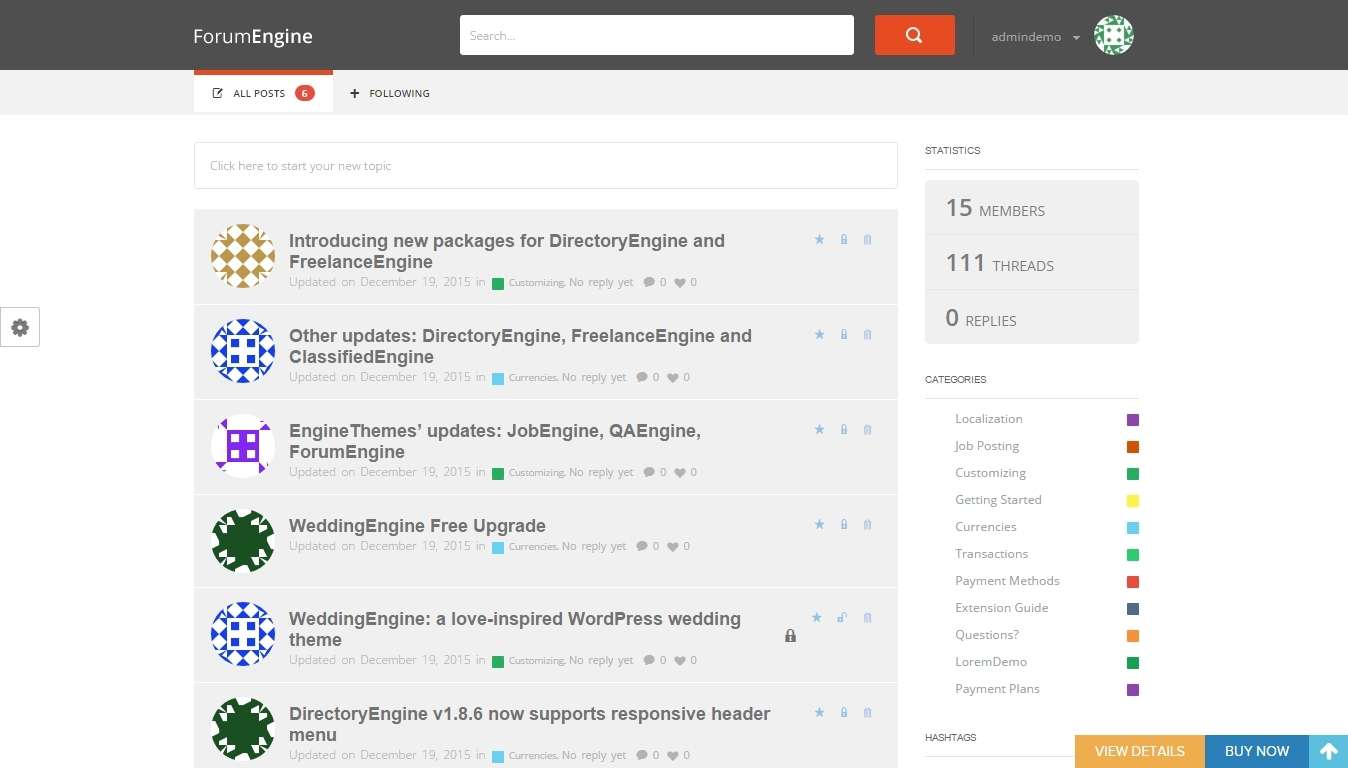This screenshot has height=768, width=1348.
Task: Trash the 'Other updates' thread
Action: [867, 335]
